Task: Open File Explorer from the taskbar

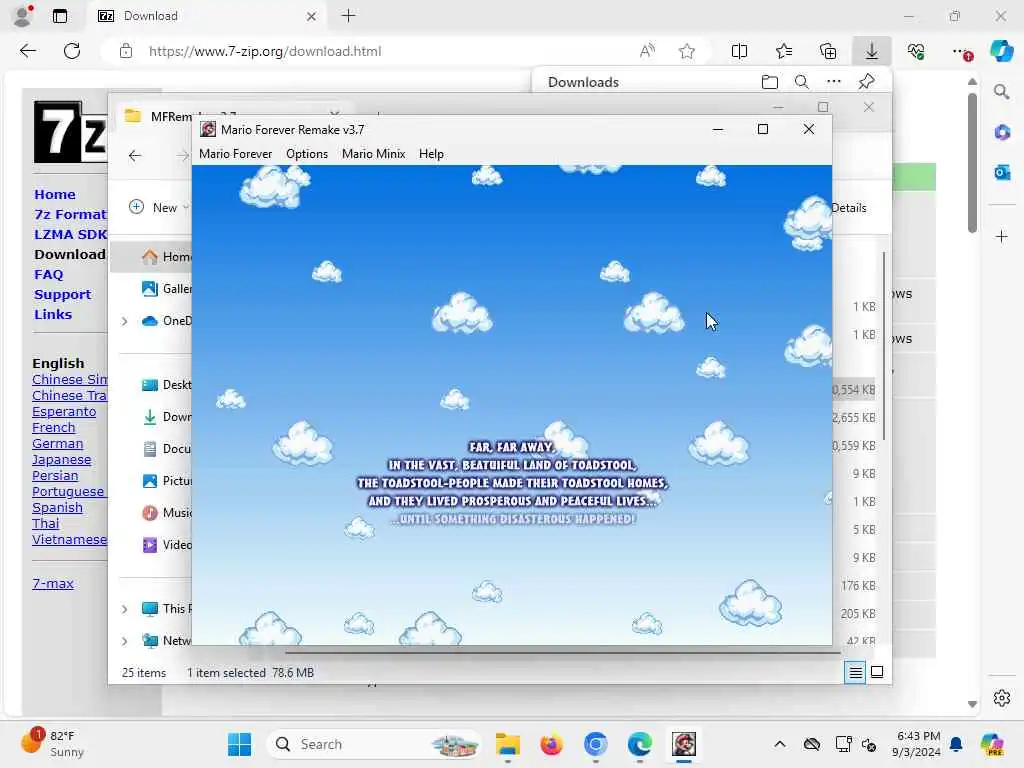Action: [507, 744]
